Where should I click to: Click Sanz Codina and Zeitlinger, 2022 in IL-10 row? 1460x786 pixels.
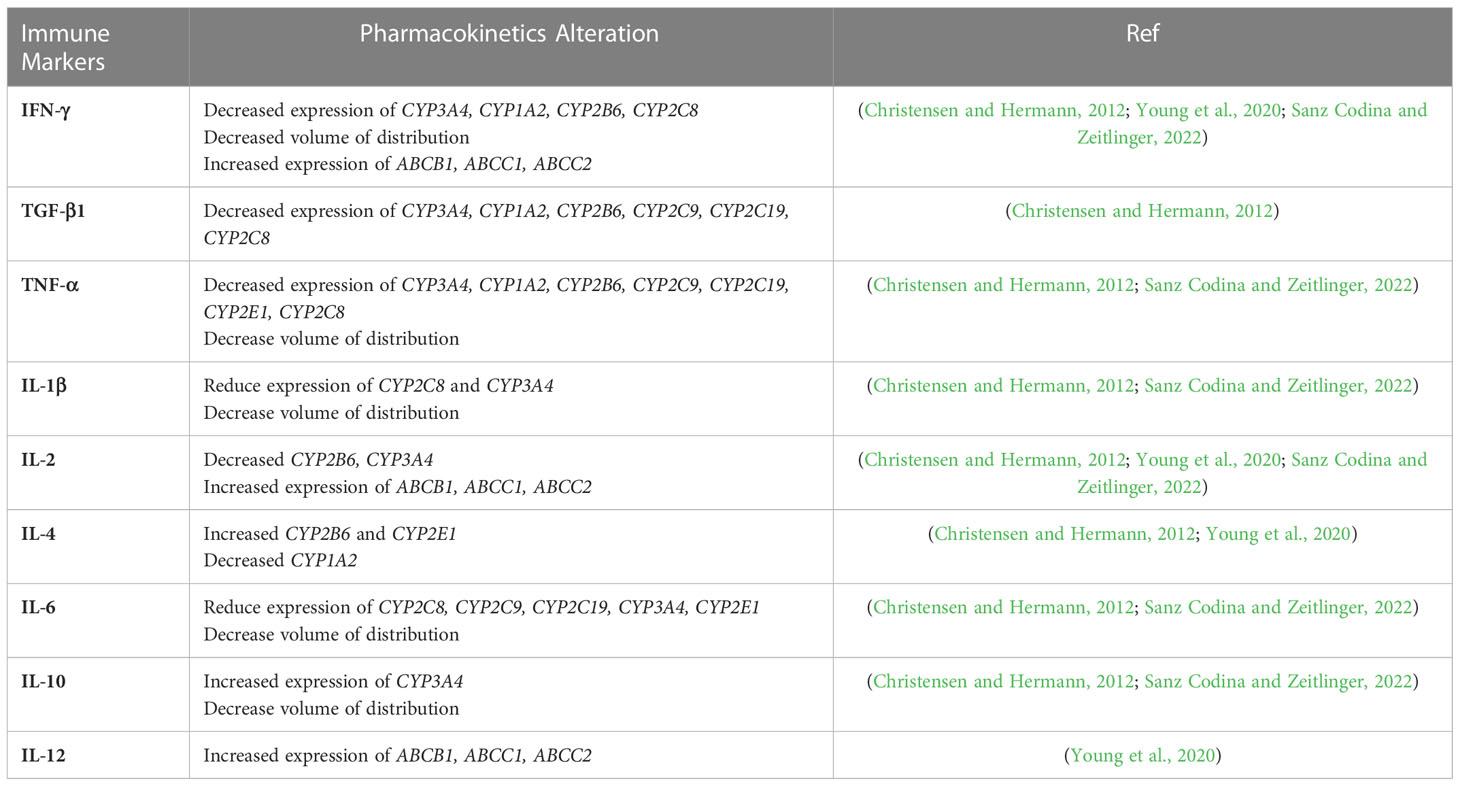pos(1279,681)
